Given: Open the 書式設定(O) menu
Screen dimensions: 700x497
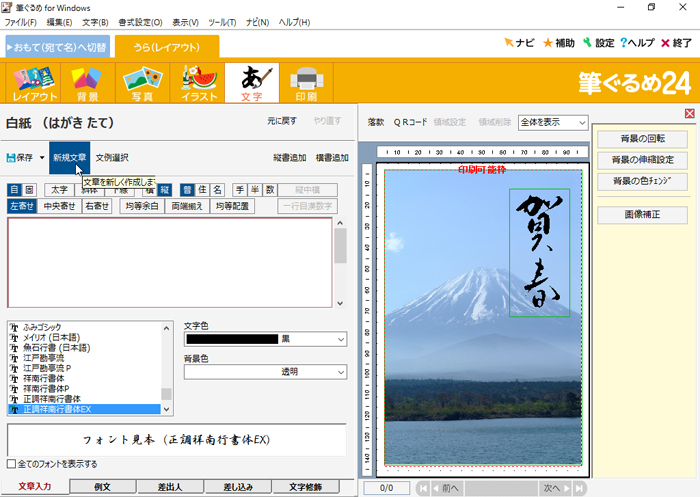Looking at the screenshot, I should [x=140, y=22].
